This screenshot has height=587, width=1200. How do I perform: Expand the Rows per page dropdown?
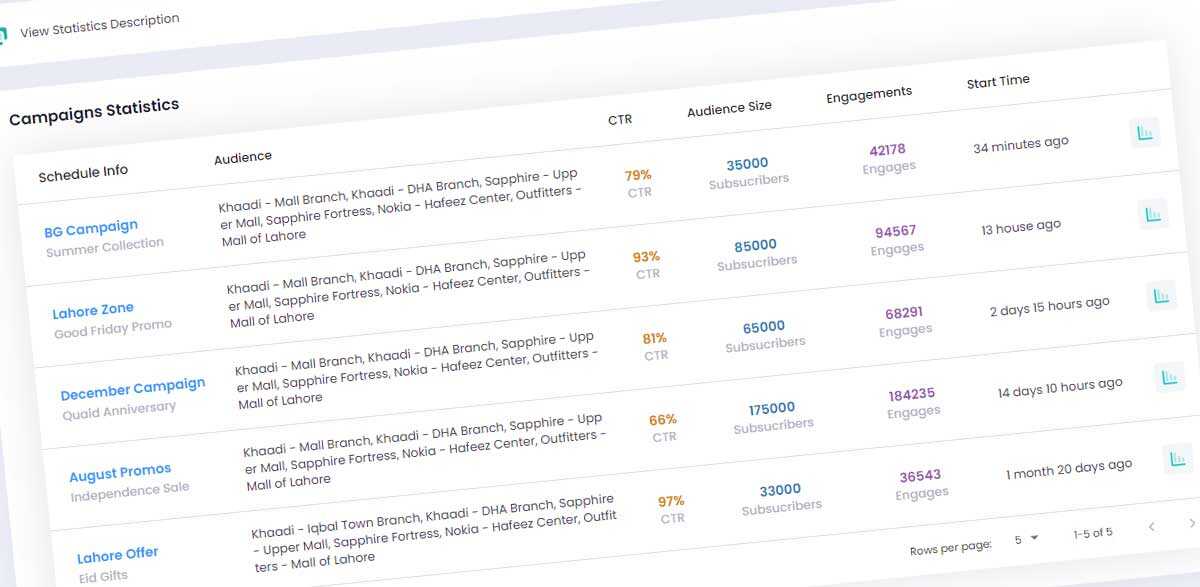click(x=1026, y=539)
